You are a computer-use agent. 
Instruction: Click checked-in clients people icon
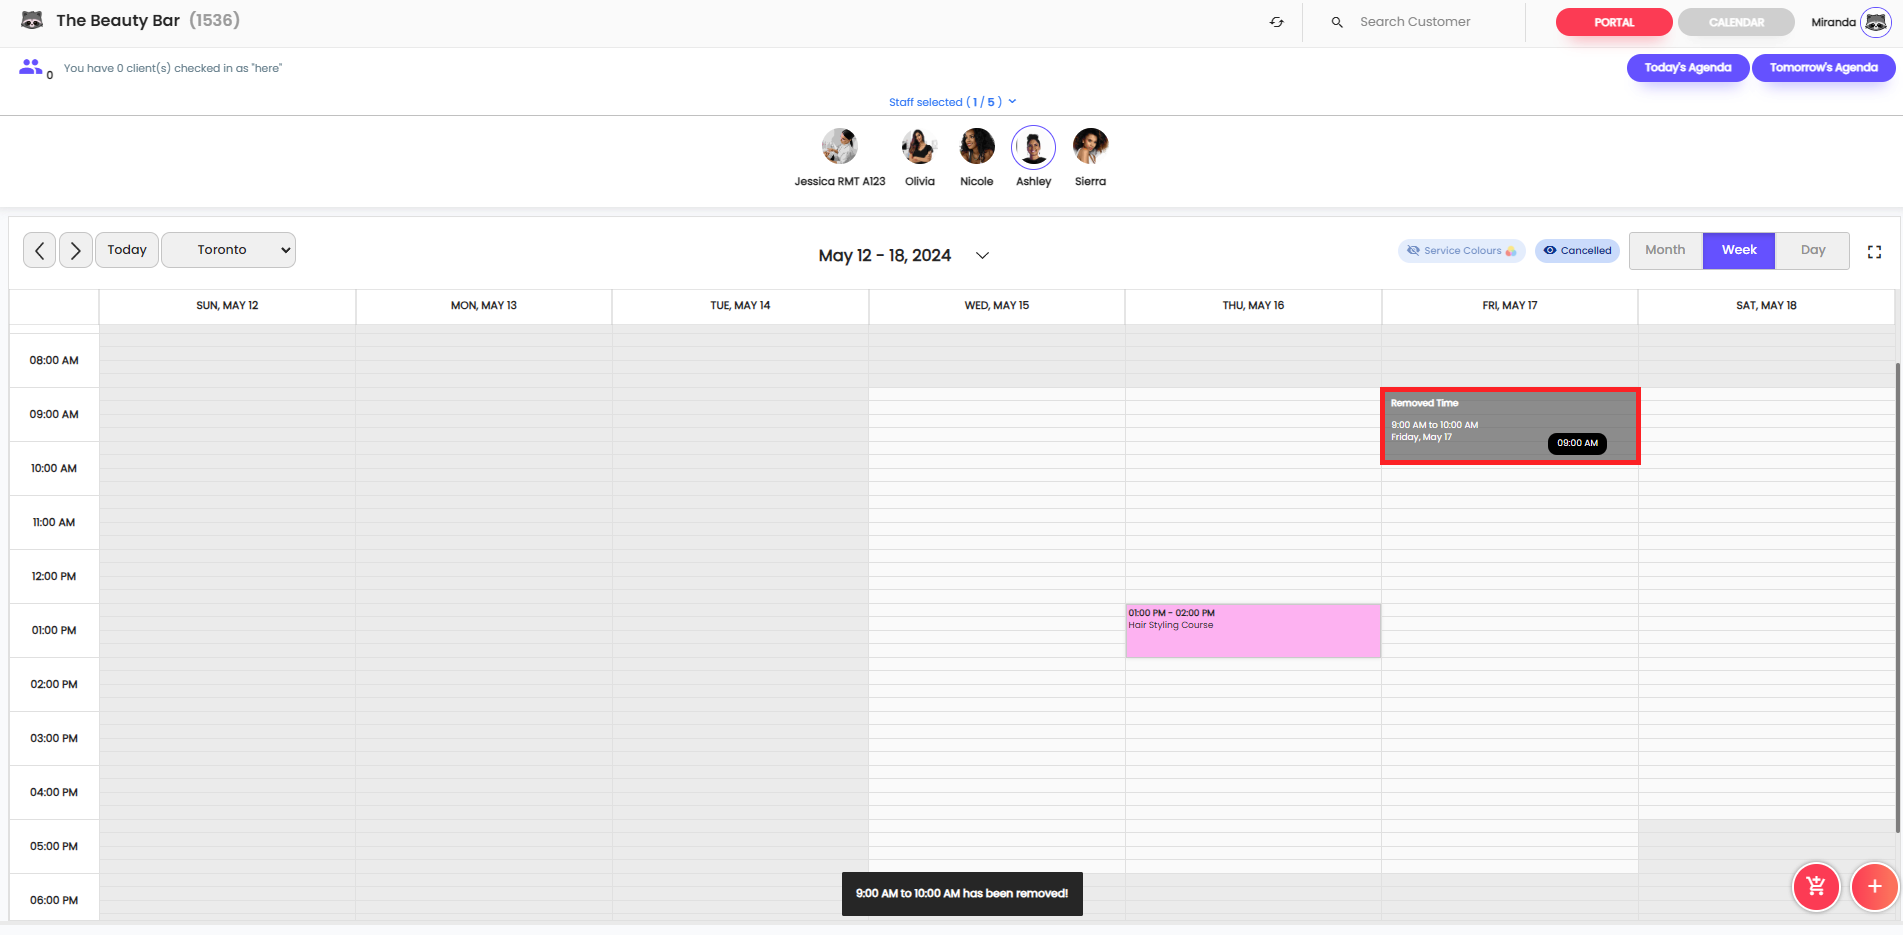(31, 67)
